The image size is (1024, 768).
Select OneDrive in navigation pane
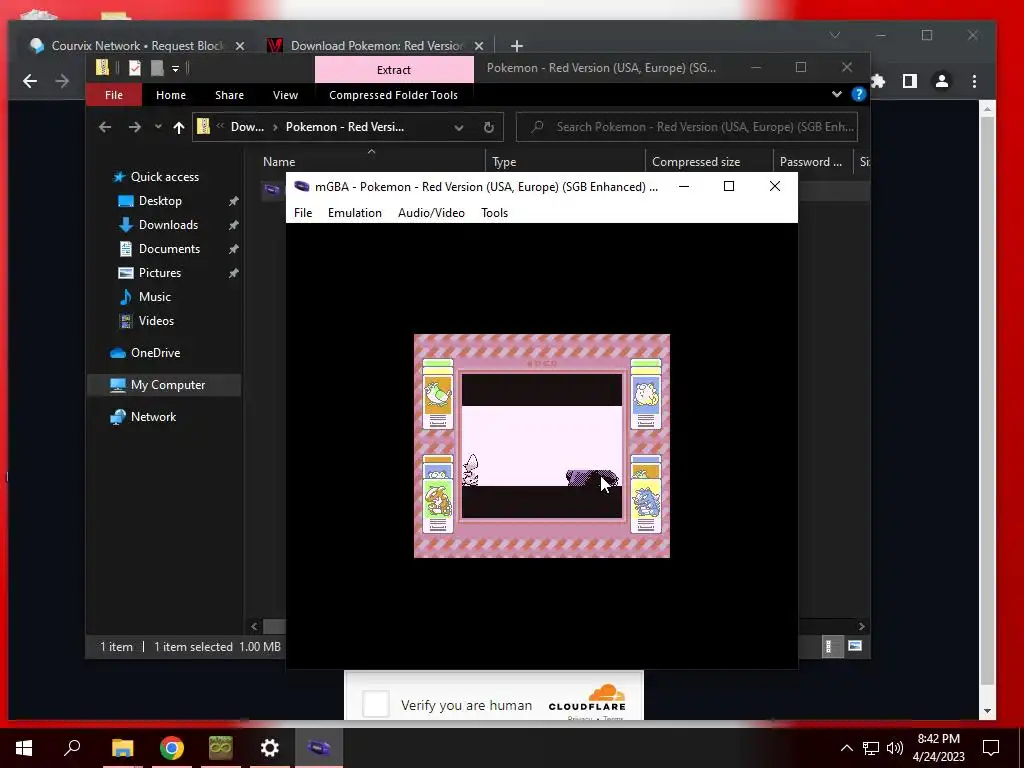pos(155,353)
